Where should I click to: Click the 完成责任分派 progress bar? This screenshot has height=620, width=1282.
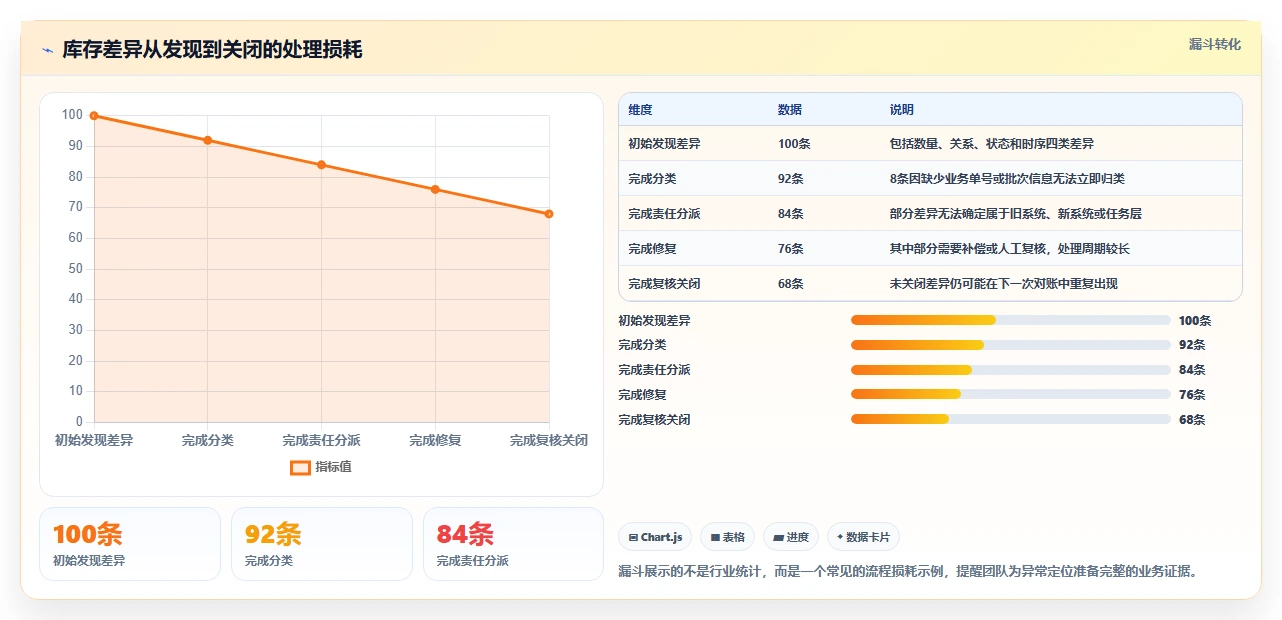(1011, 370)
